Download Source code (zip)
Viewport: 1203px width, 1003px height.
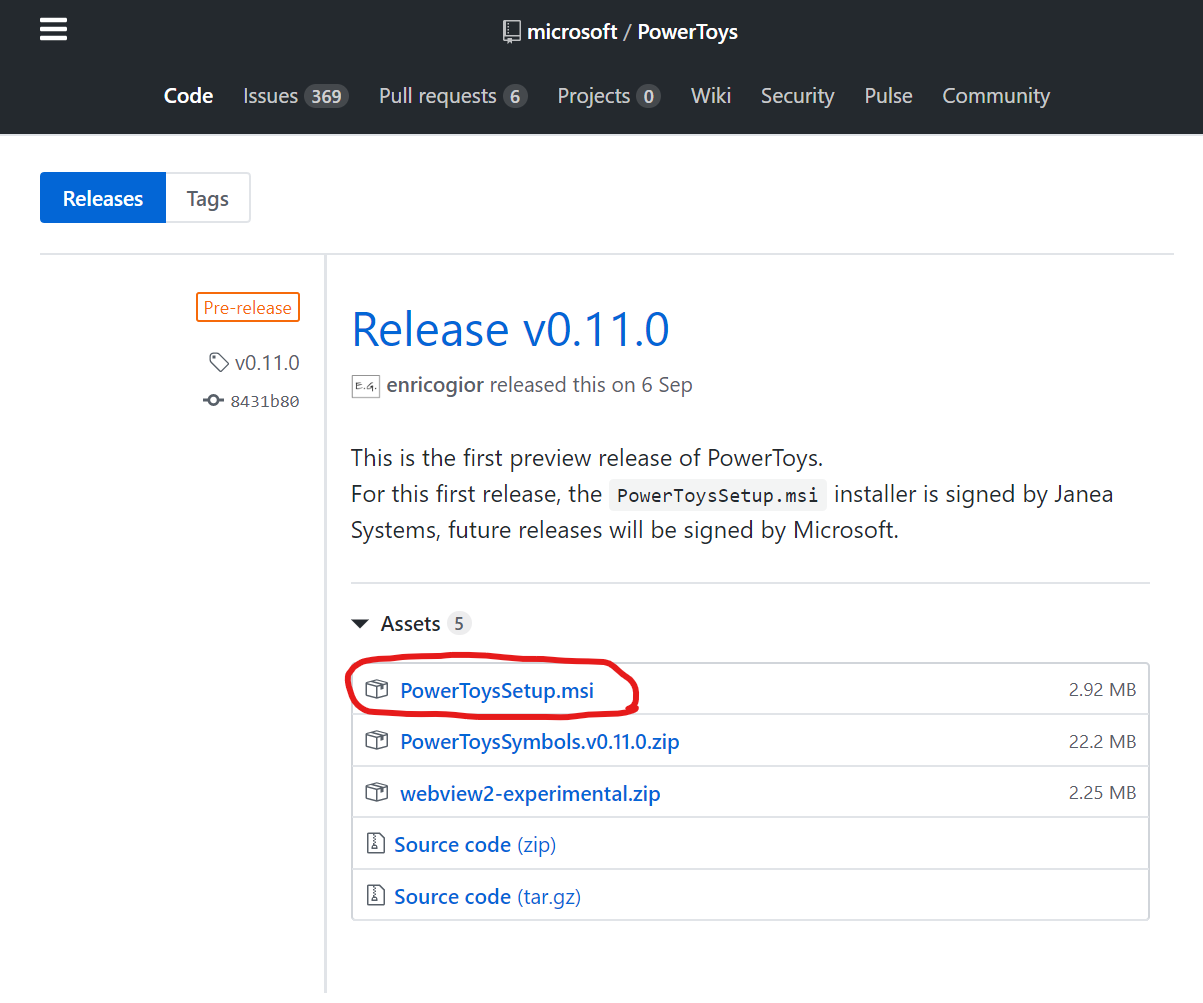coord(475,845)
